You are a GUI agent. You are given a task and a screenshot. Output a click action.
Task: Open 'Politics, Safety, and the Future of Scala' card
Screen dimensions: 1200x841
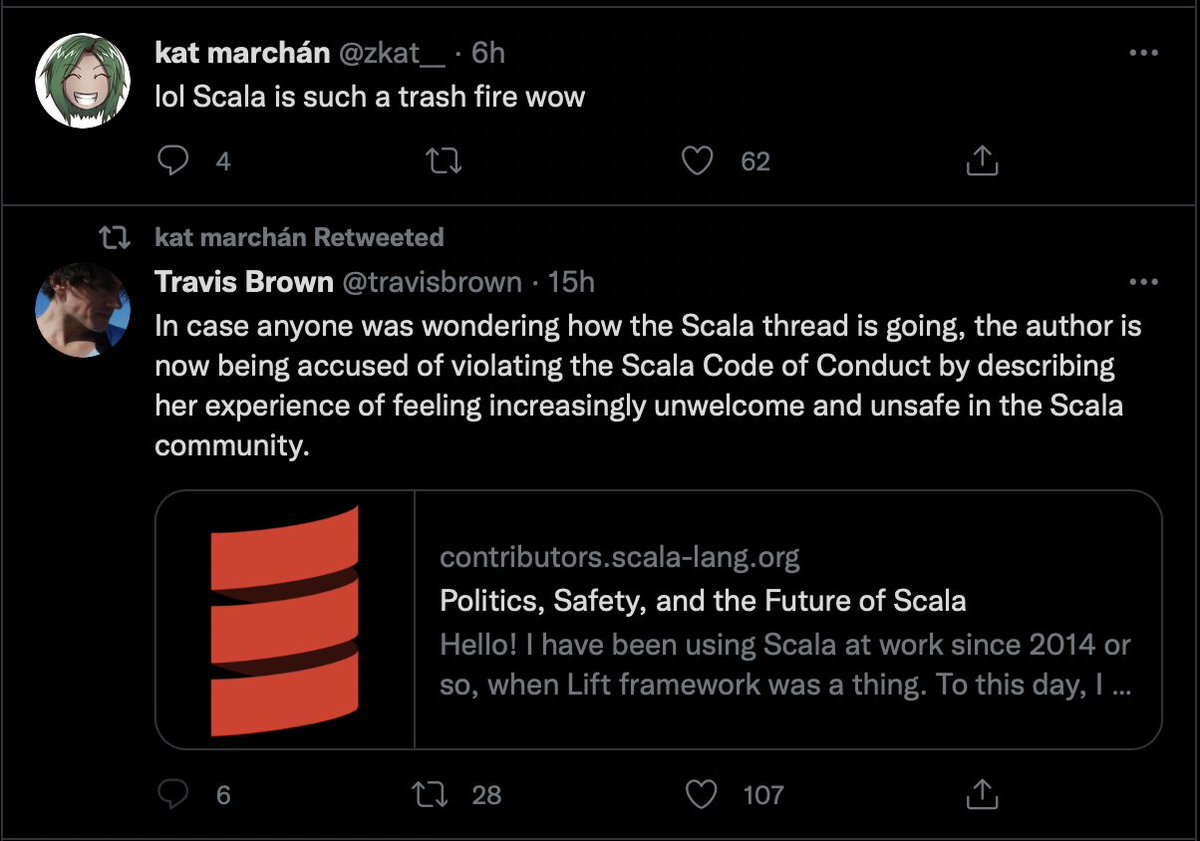click(702, 601)
